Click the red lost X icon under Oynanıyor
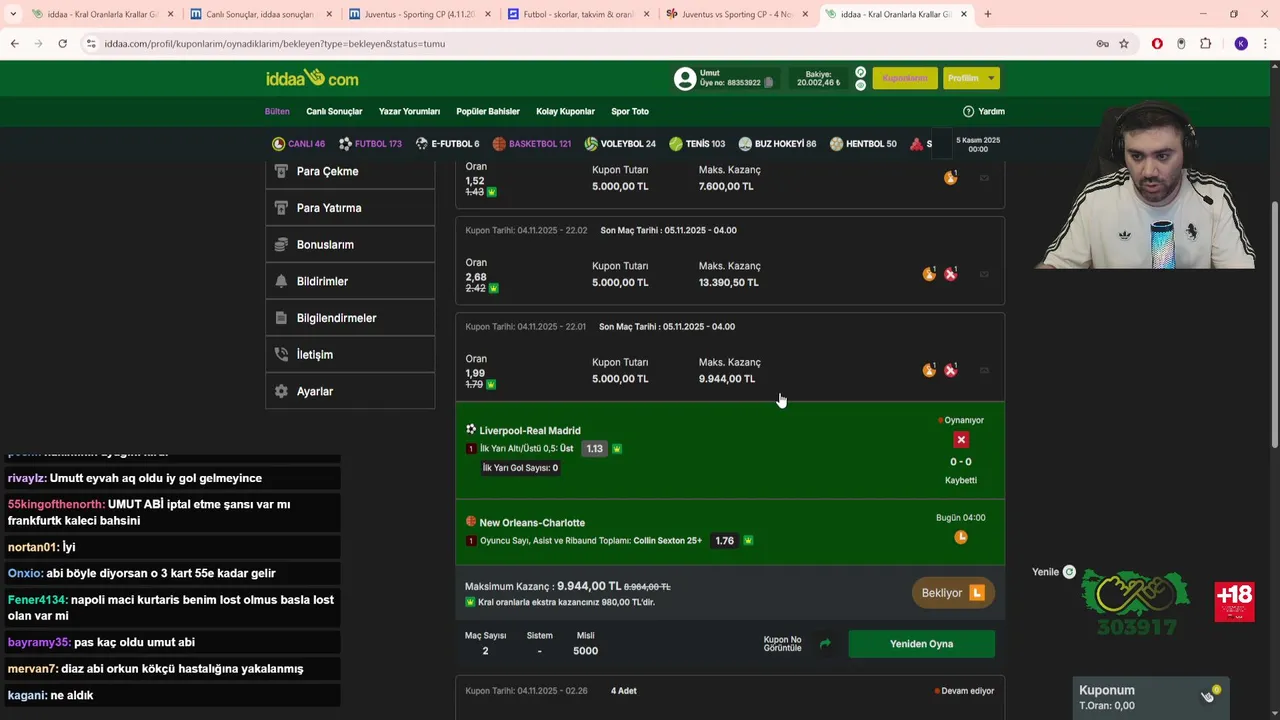1280x720 pixels. pos(961,440)
